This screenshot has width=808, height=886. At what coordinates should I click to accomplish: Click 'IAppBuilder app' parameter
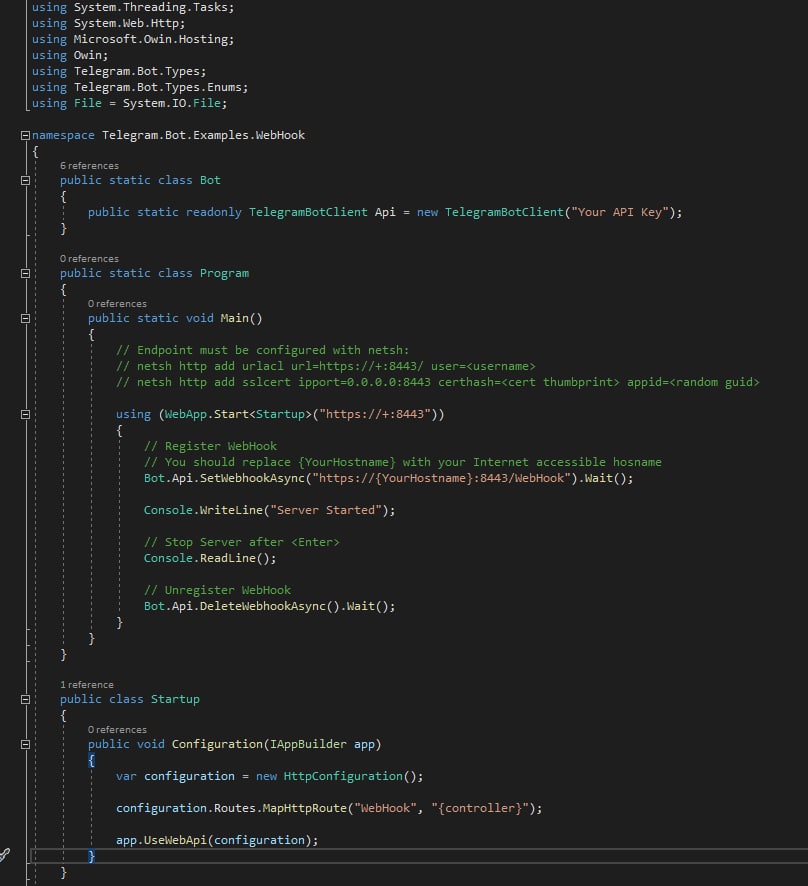322,744
